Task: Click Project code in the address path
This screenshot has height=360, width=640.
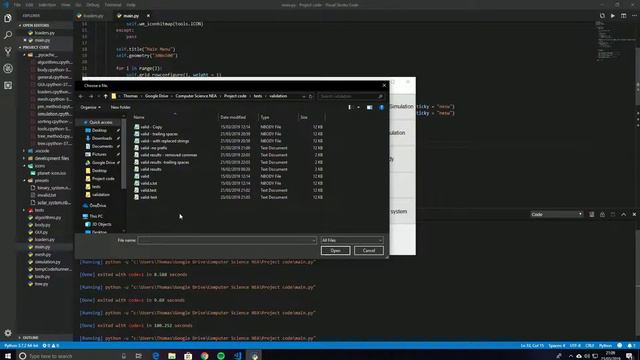Action: click(235, 96)
